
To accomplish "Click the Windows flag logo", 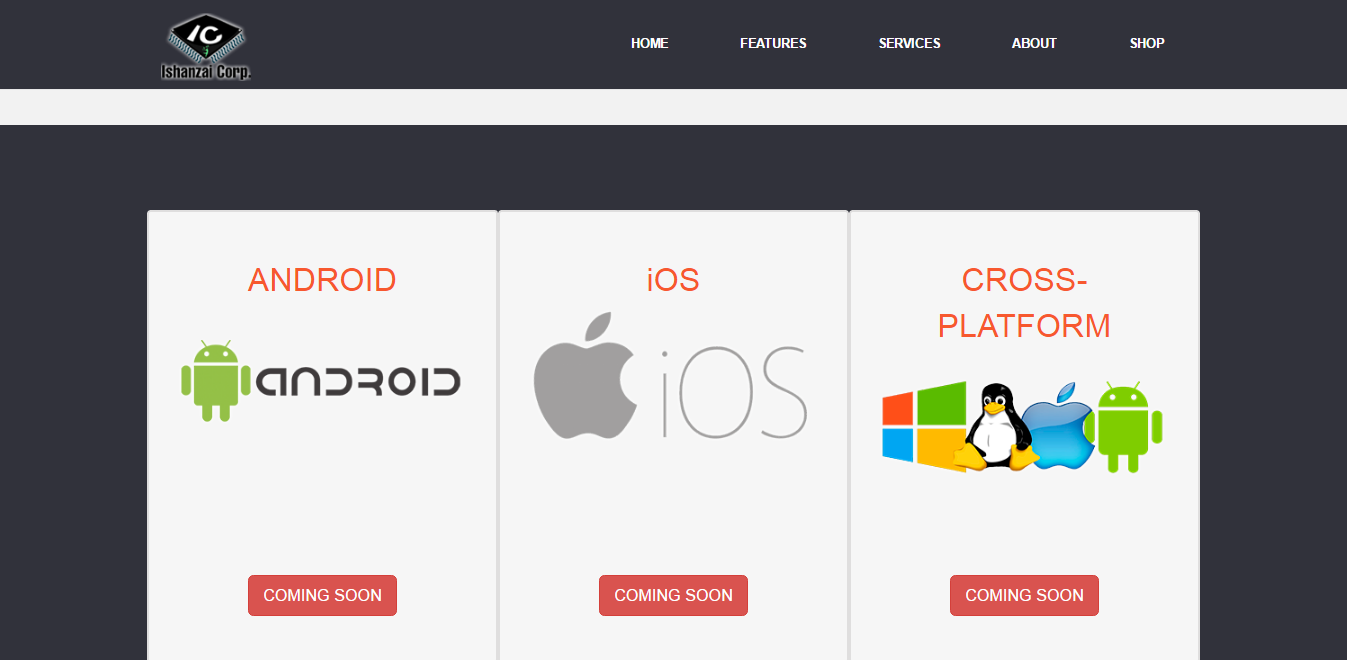I will (x=924, y=426).
